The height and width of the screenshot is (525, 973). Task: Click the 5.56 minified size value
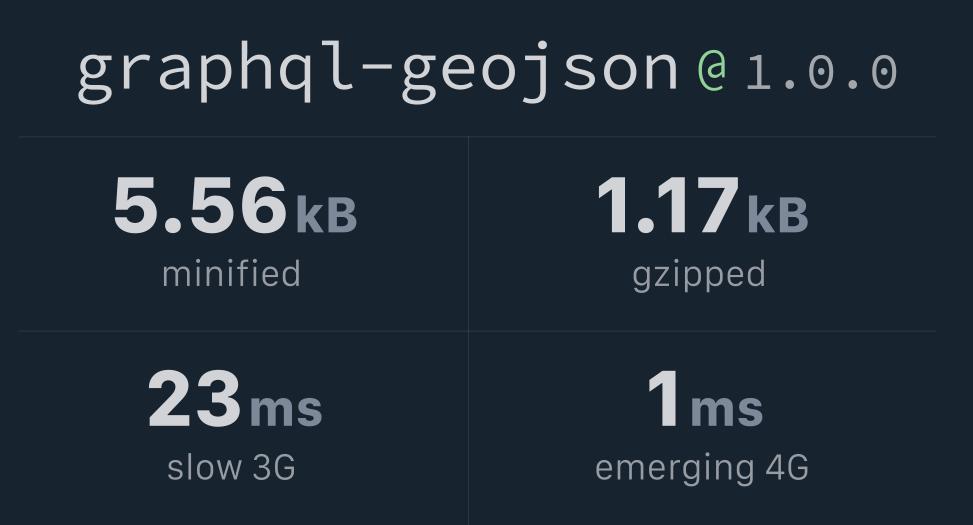[200, 205]
